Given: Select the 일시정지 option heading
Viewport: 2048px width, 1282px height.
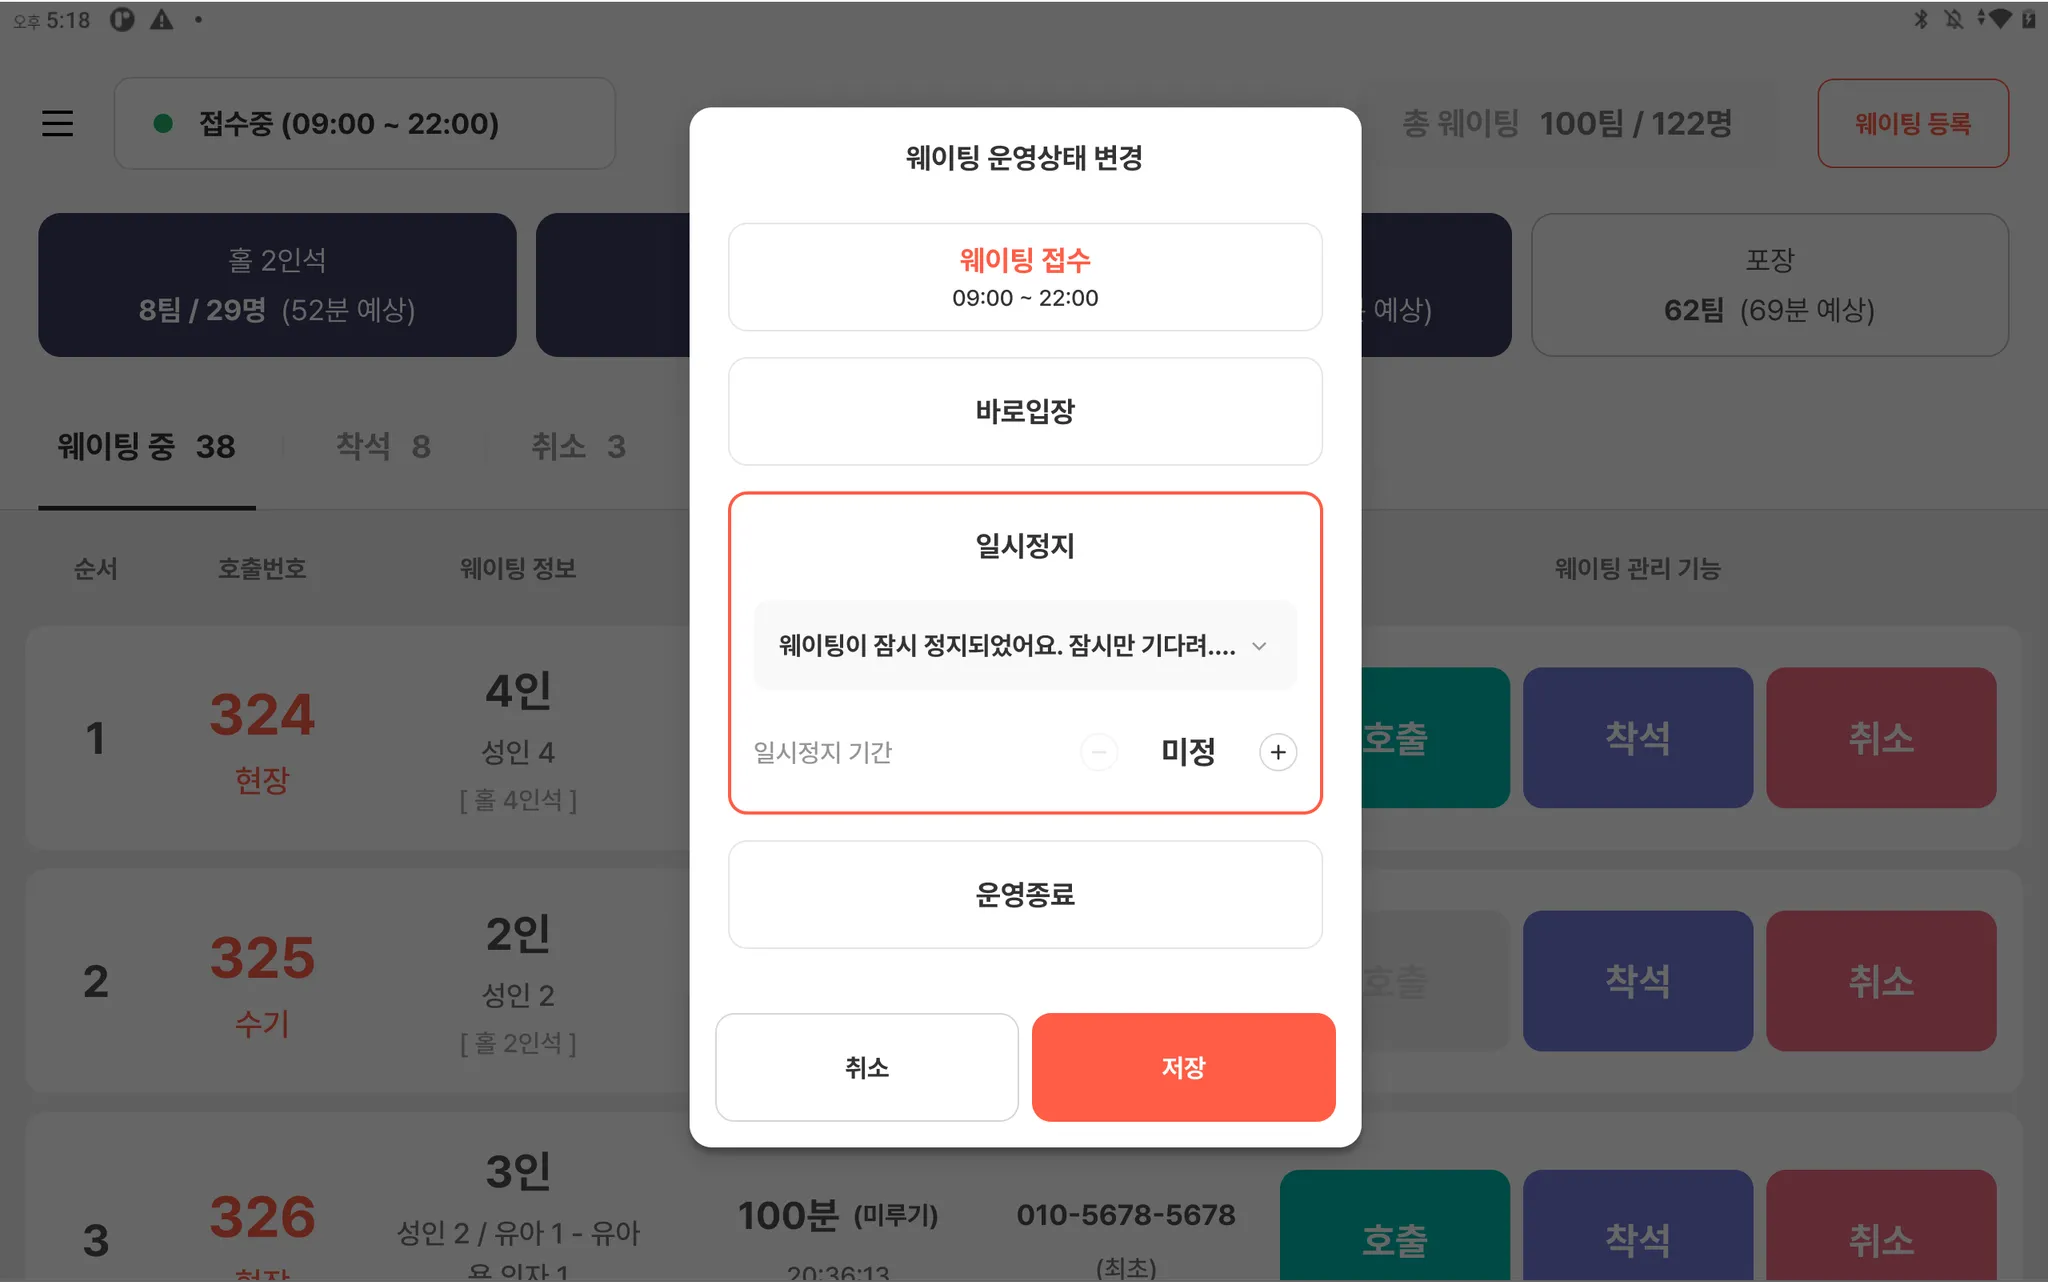Looking at the screenshot, I should [x=1025, y=546].
